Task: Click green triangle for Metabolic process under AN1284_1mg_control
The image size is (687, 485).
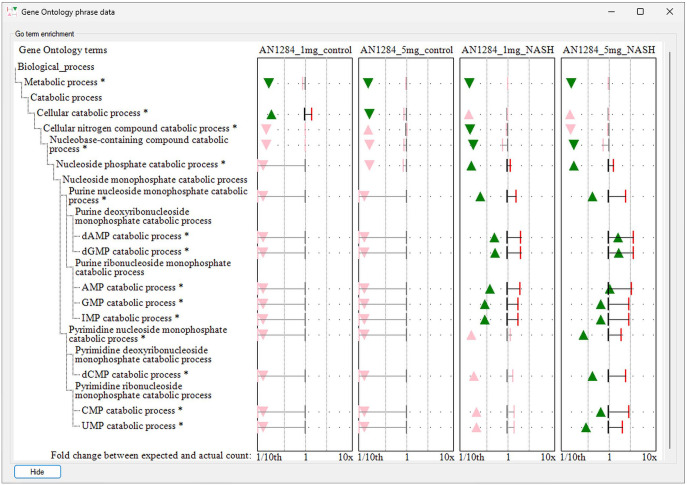Action: [268, 83]
